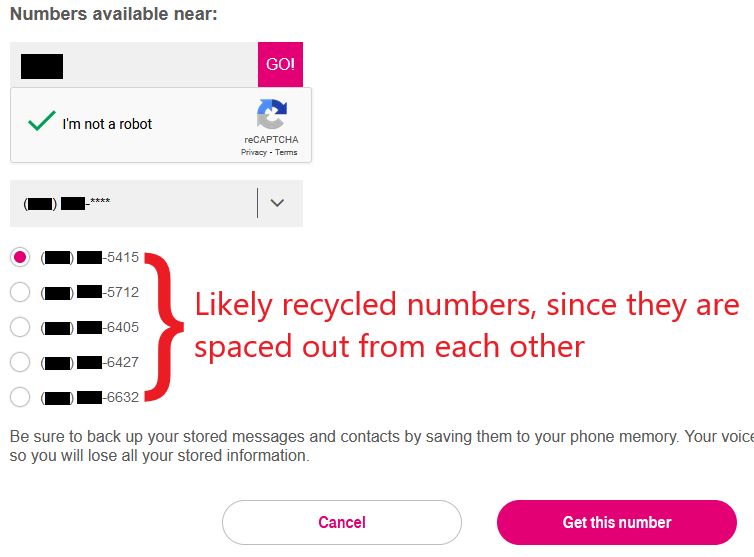
Task: Pick the radio button for number ending 6427
Action: (20, 362)
